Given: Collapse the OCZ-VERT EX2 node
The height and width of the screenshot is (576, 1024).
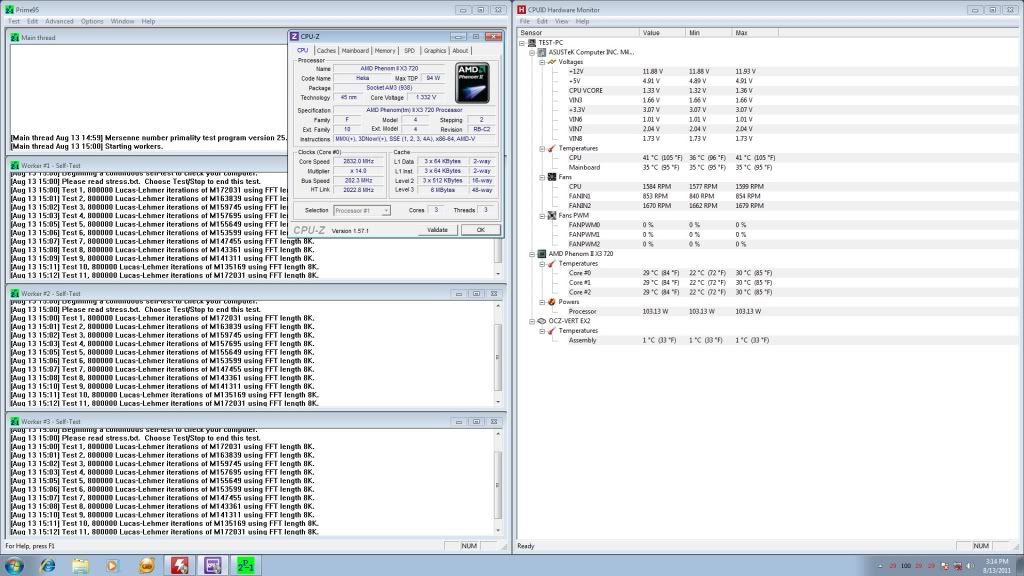Looking at the screenshot, I should [532, 321].
